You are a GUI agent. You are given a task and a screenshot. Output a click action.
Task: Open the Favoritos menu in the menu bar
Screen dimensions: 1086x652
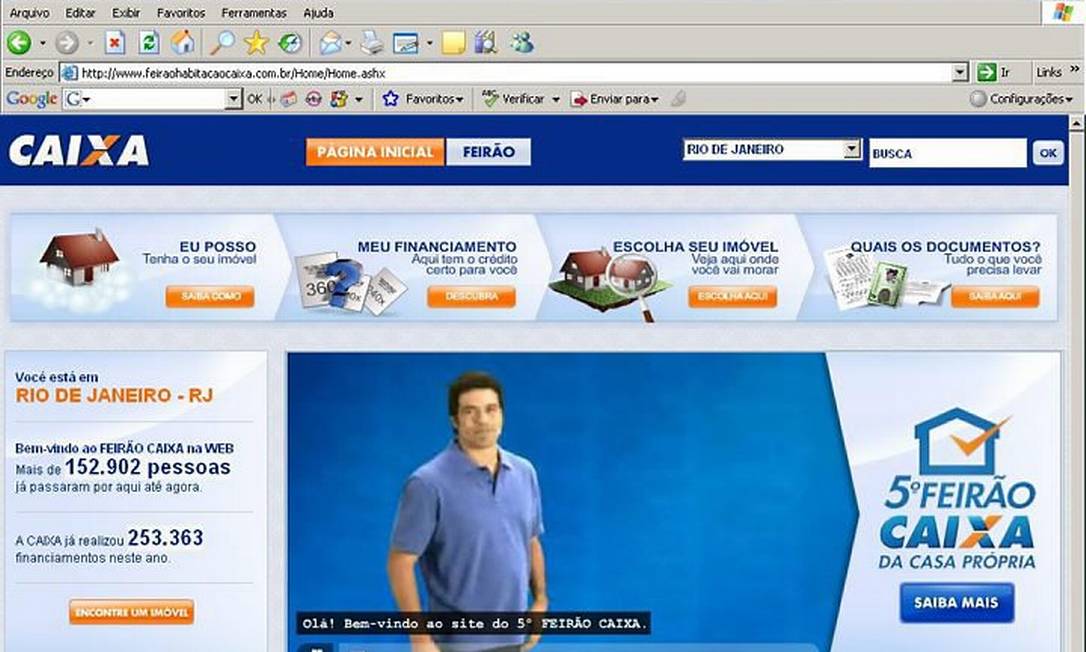[x=181, y=13]
